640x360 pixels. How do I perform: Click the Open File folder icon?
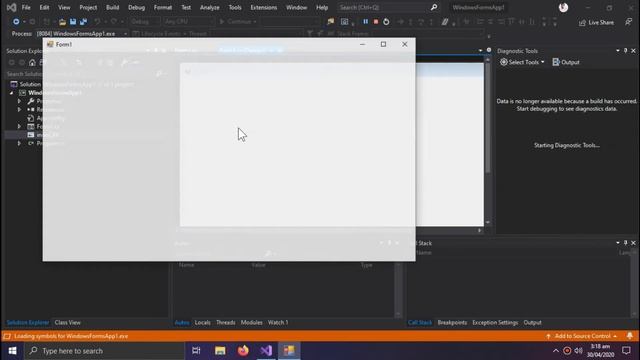pos(62,22)
